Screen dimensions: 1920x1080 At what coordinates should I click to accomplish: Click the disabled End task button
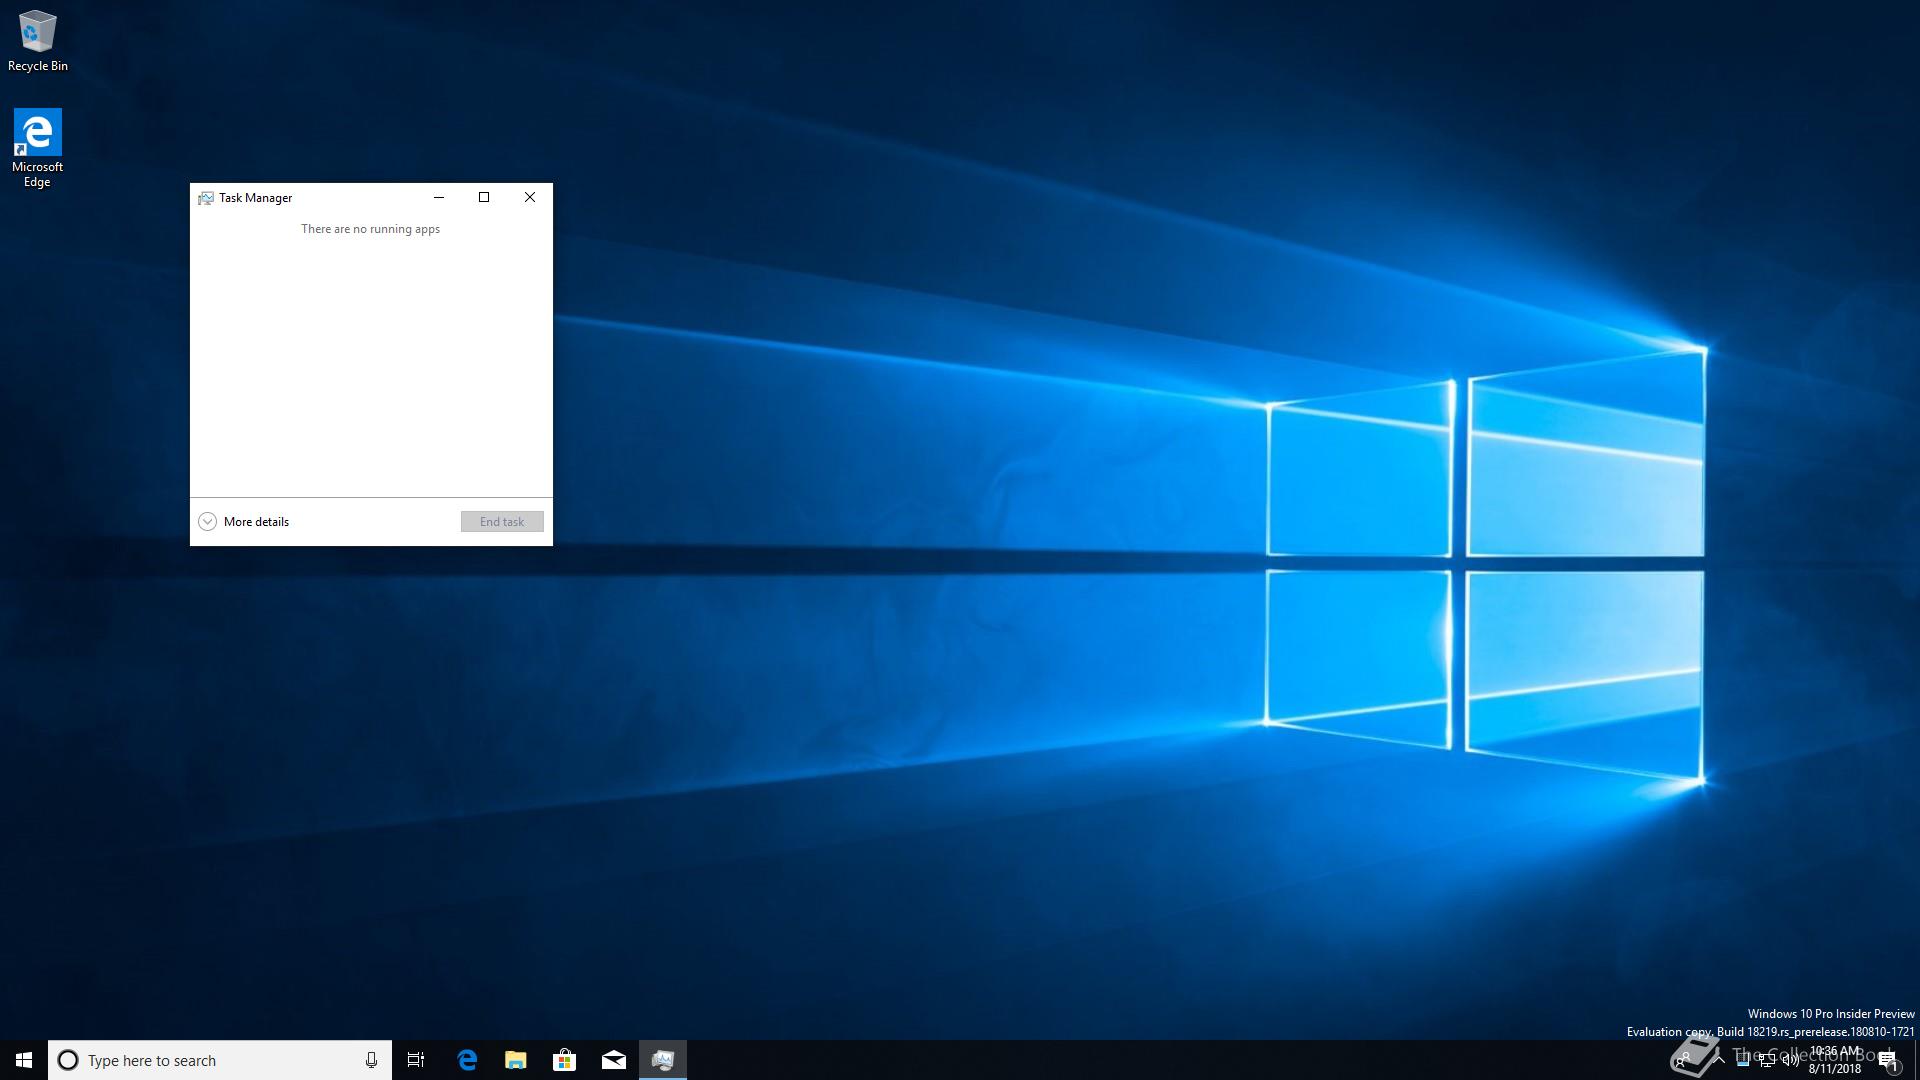coord(502,521)
